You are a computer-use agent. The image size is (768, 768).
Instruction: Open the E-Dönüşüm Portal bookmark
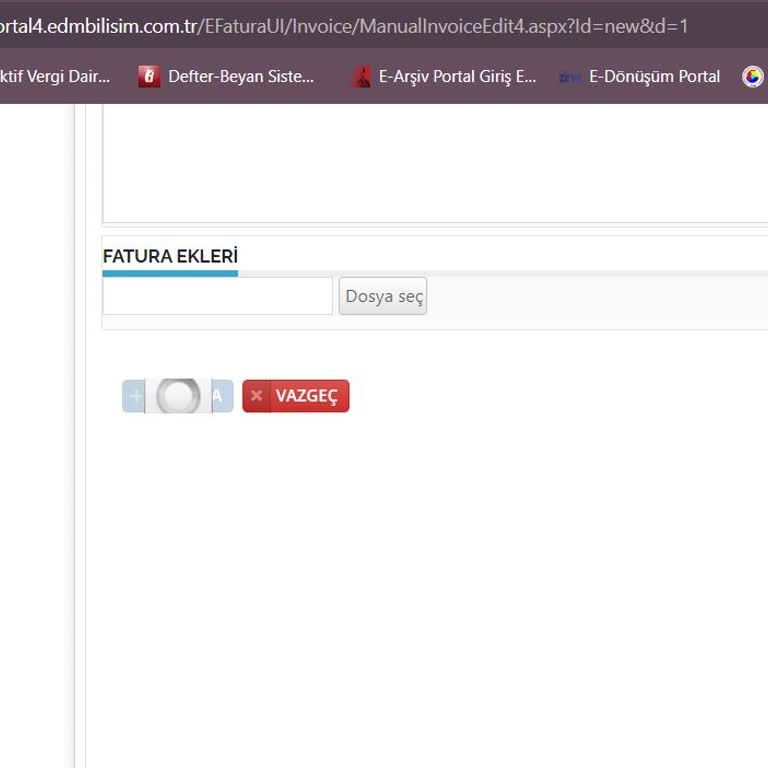(x=640, y=76)
